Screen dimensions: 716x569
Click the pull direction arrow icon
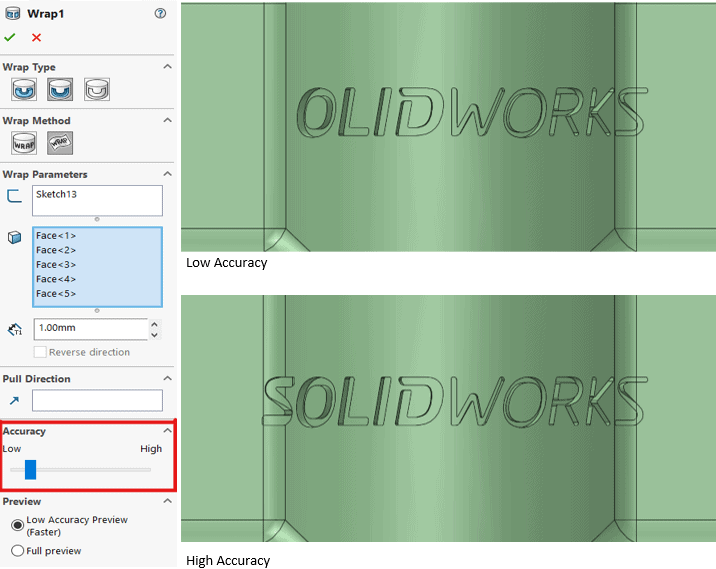point(14,400)
